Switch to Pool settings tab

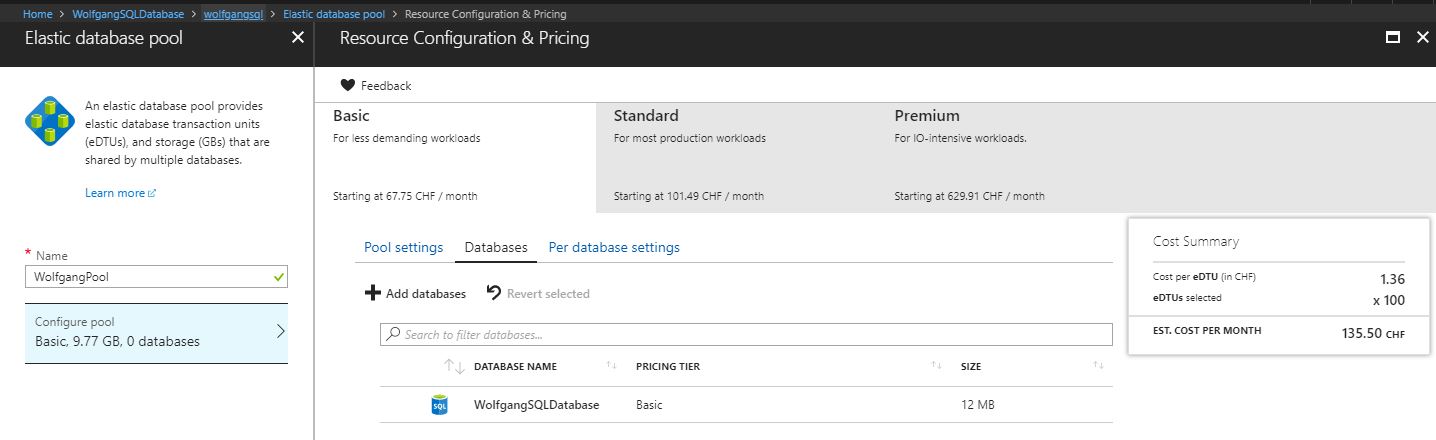coord(403,247)
